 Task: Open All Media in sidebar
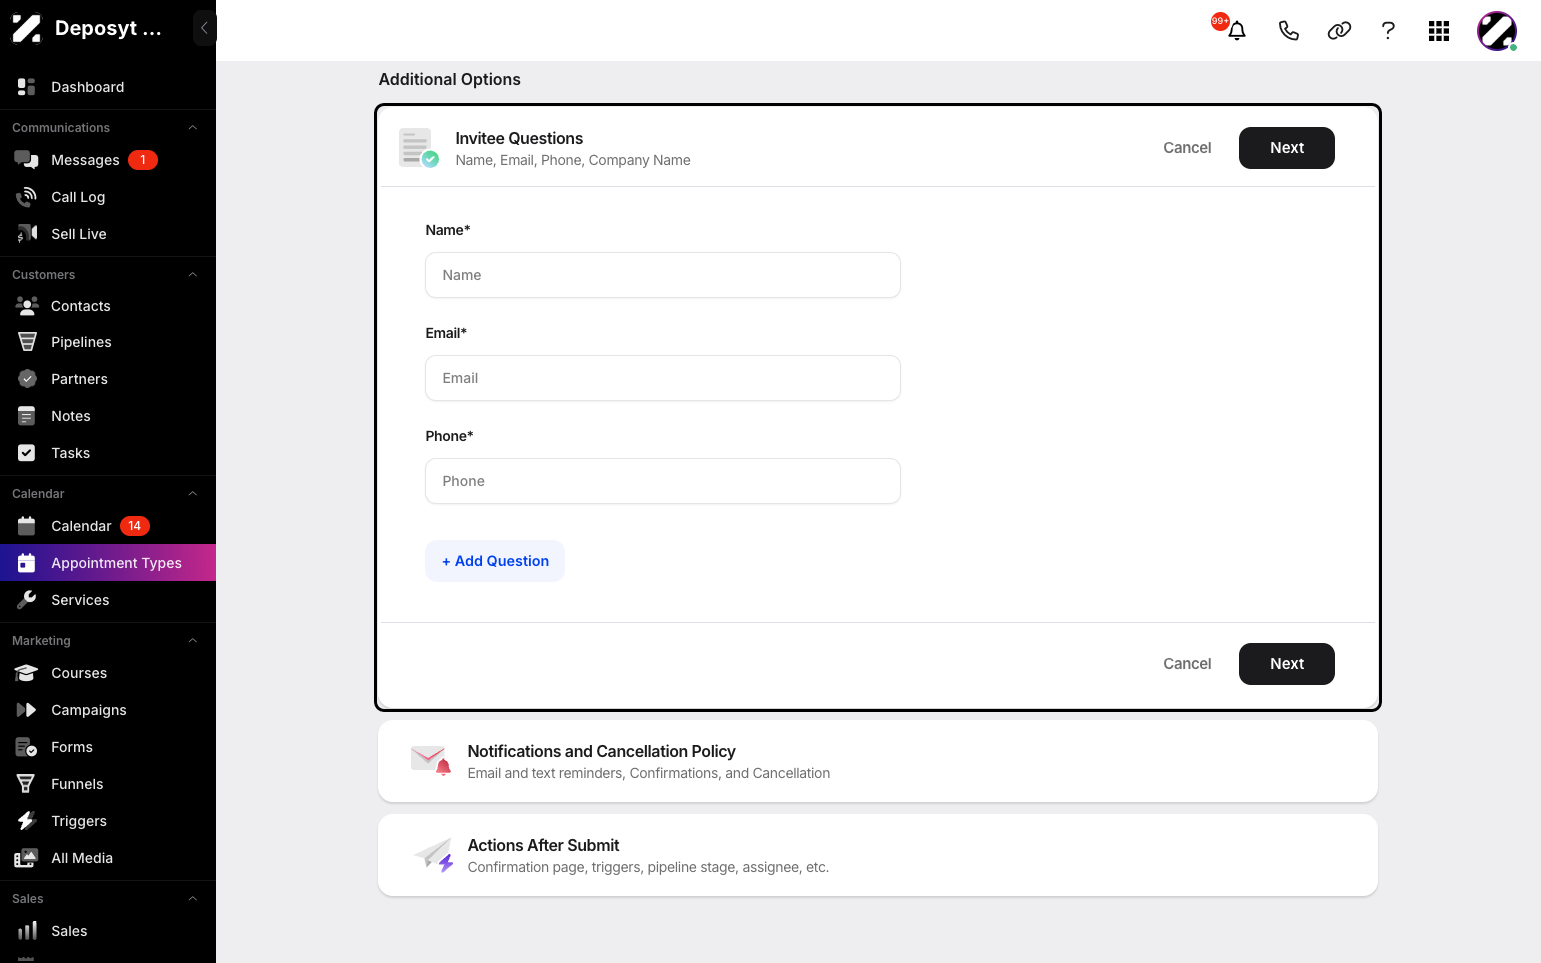click(x=108, y=858)
